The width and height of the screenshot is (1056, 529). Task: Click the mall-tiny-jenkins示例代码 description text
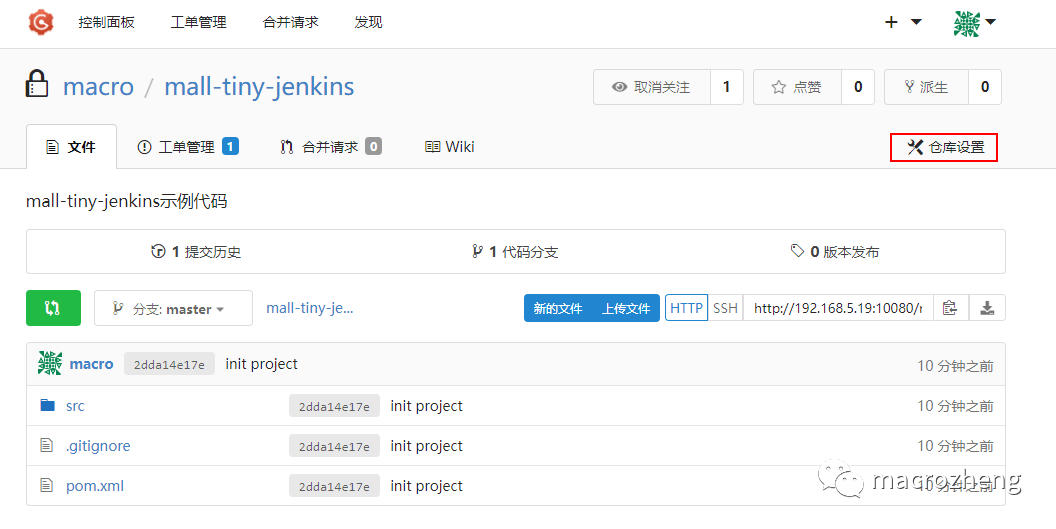[x=127, y=201]
